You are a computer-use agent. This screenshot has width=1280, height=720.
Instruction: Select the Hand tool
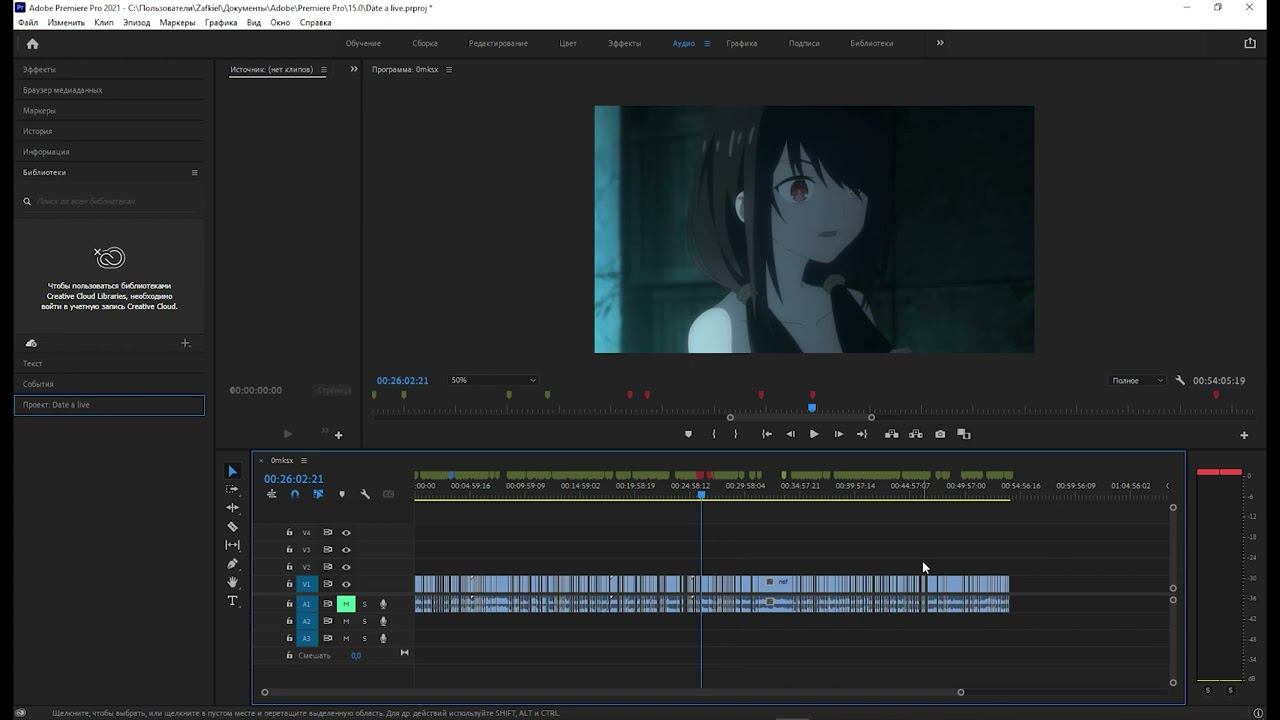tap(232, 582)
